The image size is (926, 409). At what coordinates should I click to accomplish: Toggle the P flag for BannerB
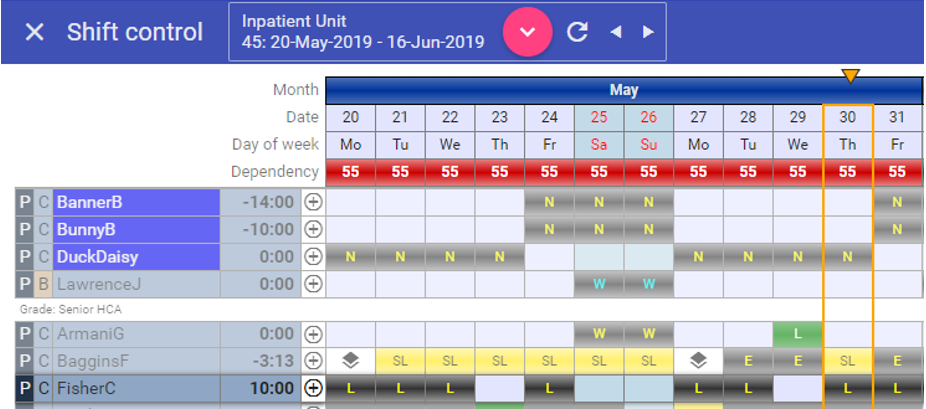tap(25, 202)
